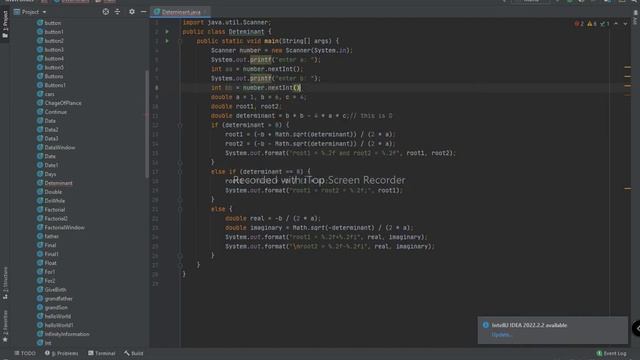Select class Continue in project tree
This screenshot has width=640, height=360.
52,112
